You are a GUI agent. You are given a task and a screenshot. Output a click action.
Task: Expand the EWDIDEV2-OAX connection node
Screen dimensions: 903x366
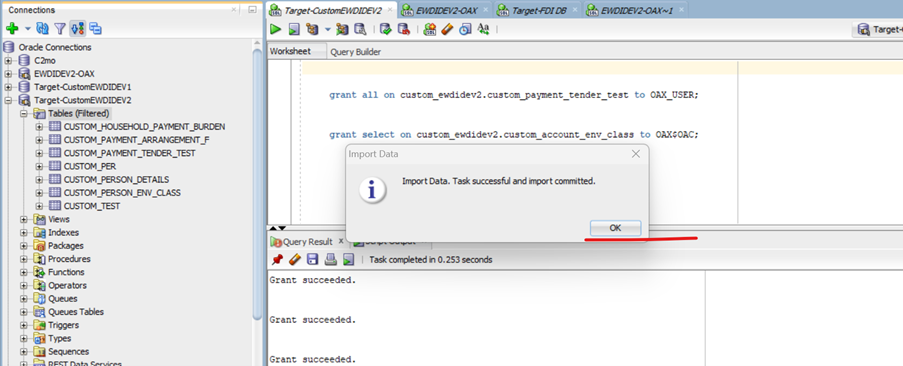pyautogui.click(x=8, y=74)
